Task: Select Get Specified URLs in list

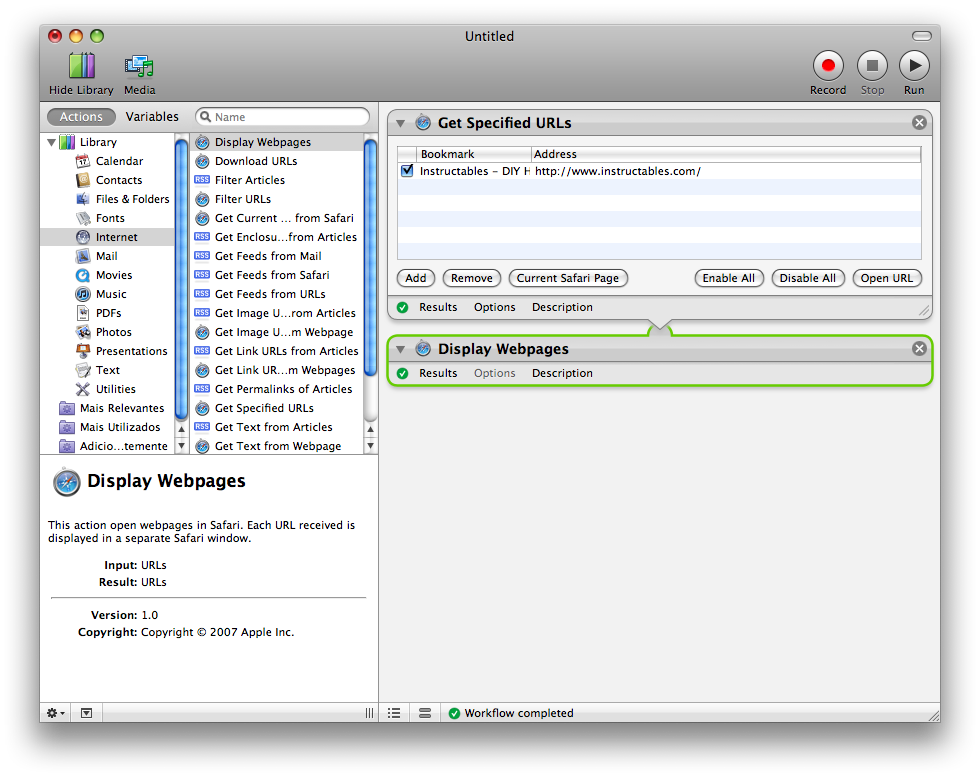Action: (278, 408)
